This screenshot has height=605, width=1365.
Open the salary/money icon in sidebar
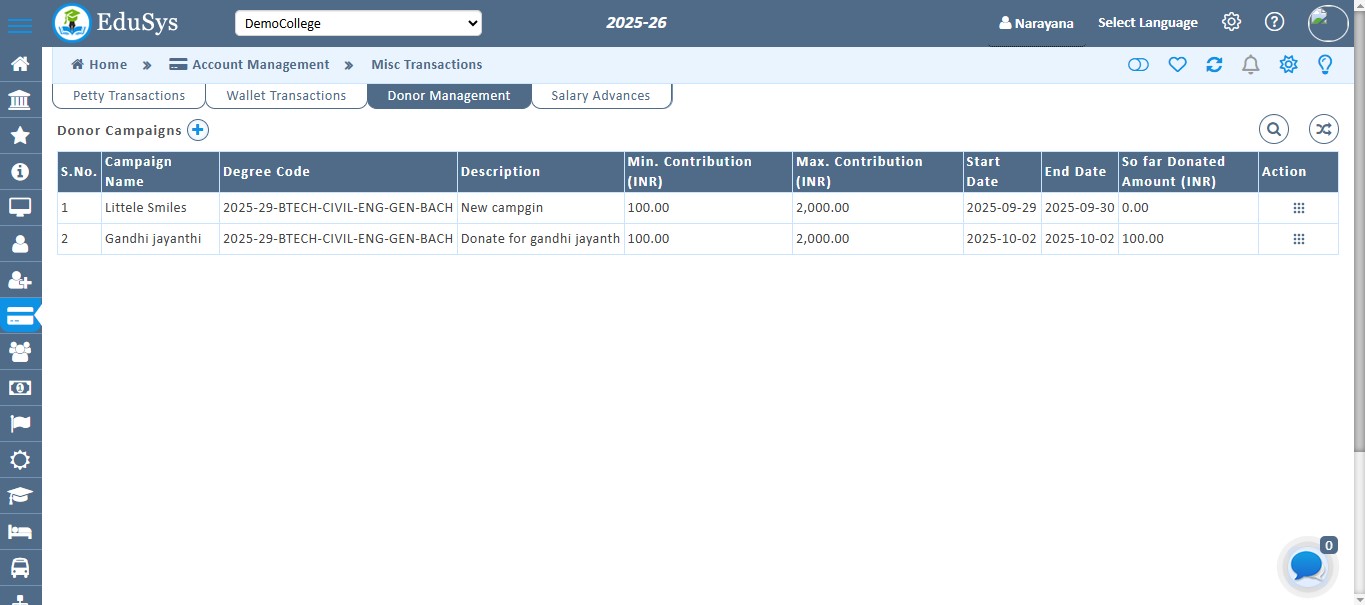click(x=21, y=387)
